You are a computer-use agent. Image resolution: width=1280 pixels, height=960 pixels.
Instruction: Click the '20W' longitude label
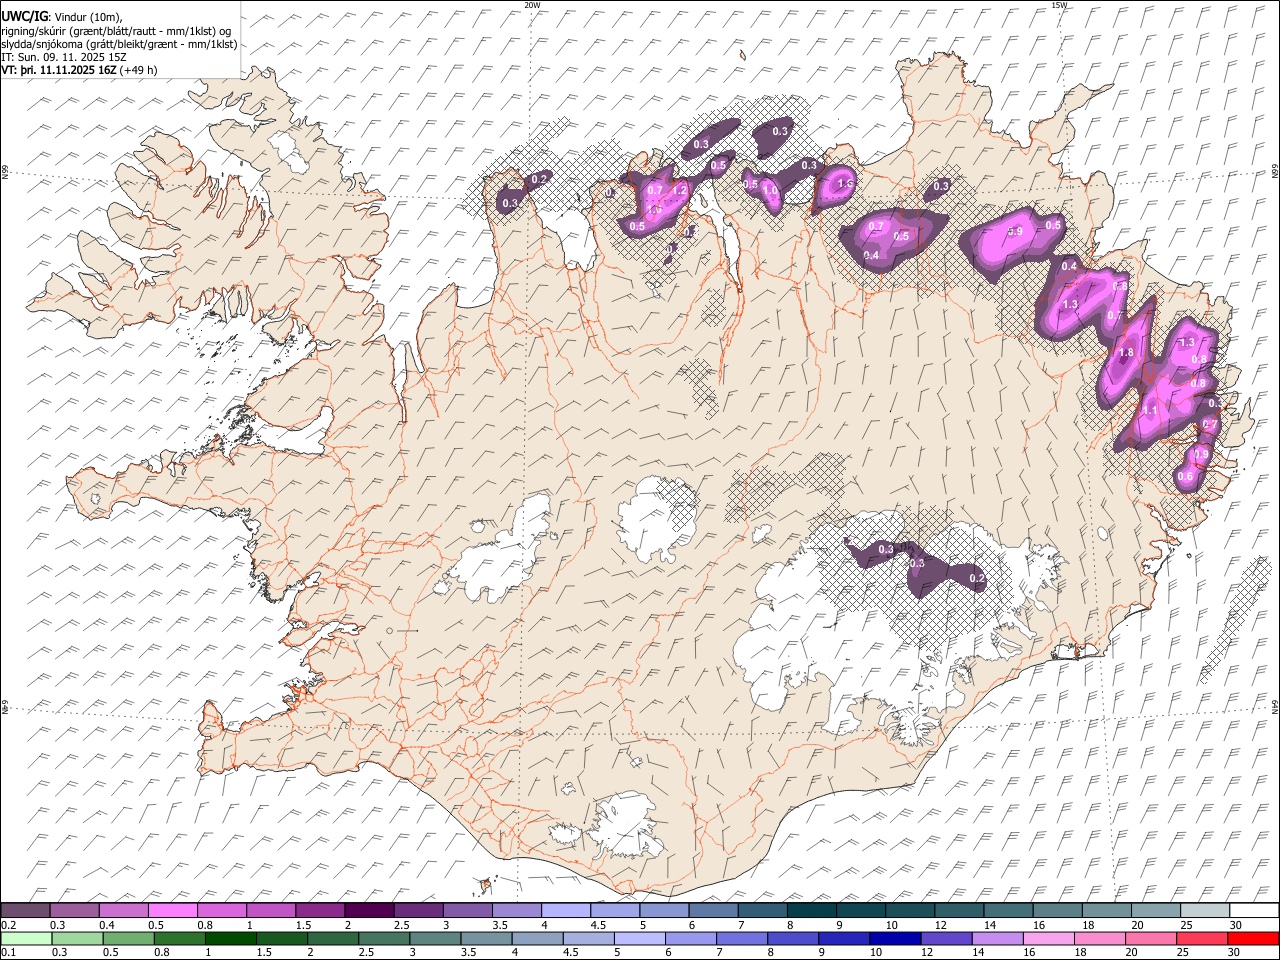(532, 5)
